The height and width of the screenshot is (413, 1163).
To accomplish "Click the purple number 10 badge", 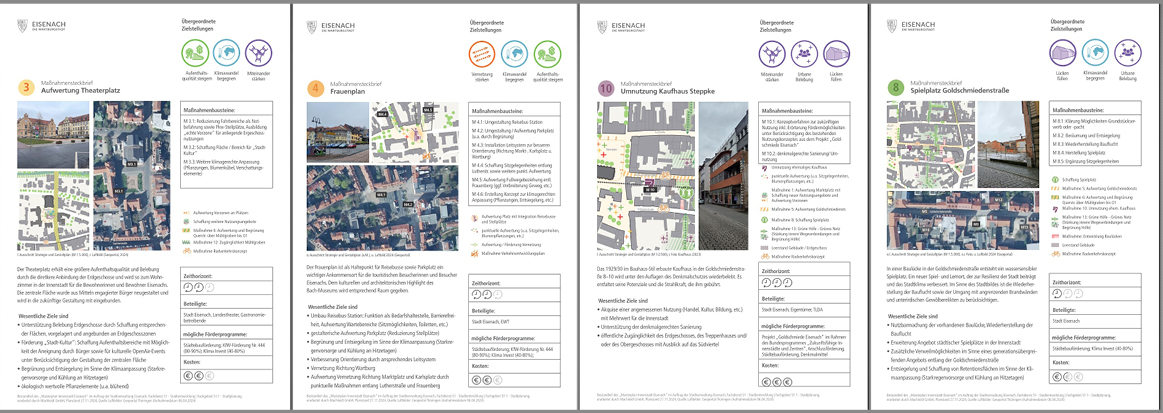I will click(606, 88).
